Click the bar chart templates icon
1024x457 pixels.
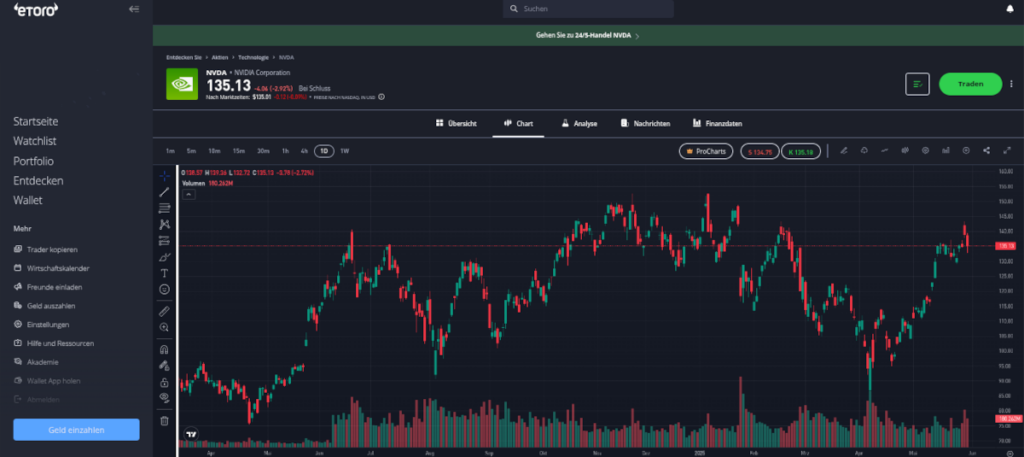coord(946,151)
